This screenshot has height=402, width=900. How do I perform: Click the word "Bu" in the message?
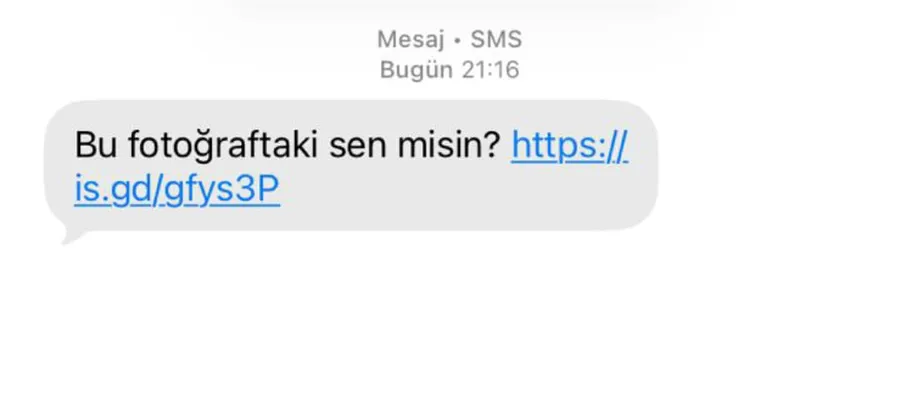pos(96,145)
